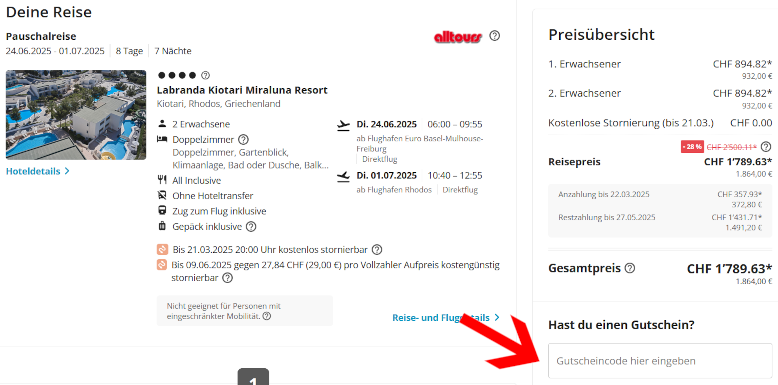Click the train icon beside Zug zum Flug
The width and height of the screenshot is (778, 385).
162,211
